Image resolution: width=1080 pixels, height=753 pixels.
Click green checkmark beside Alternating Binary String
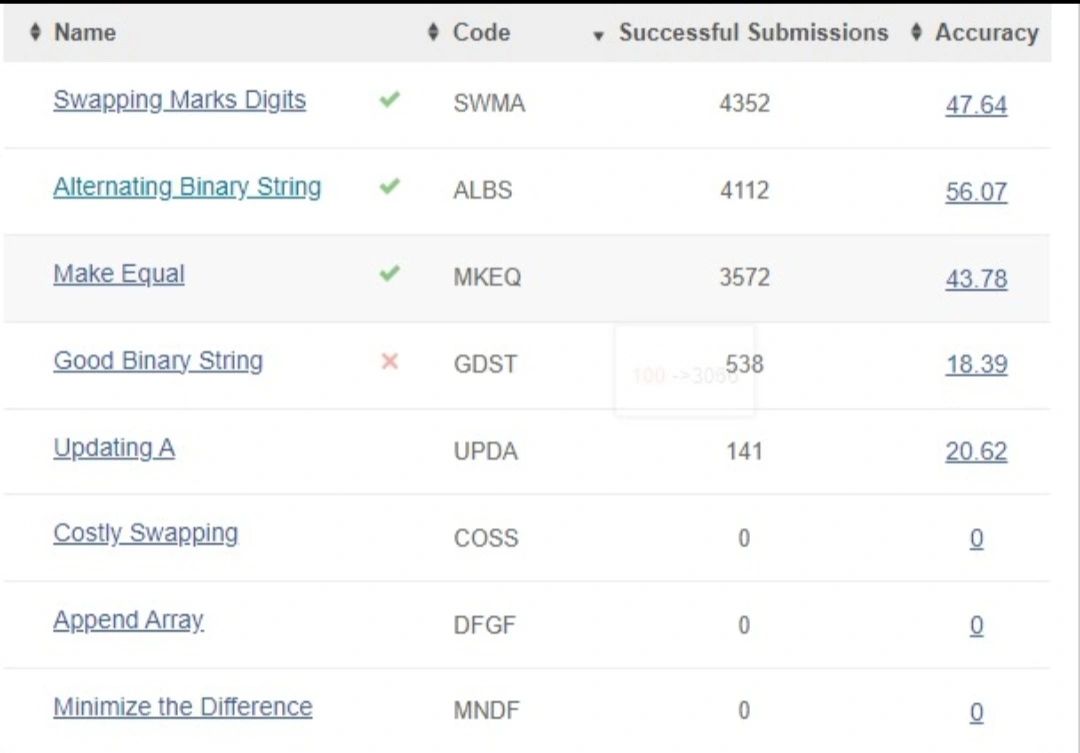[x=390, y=186]
